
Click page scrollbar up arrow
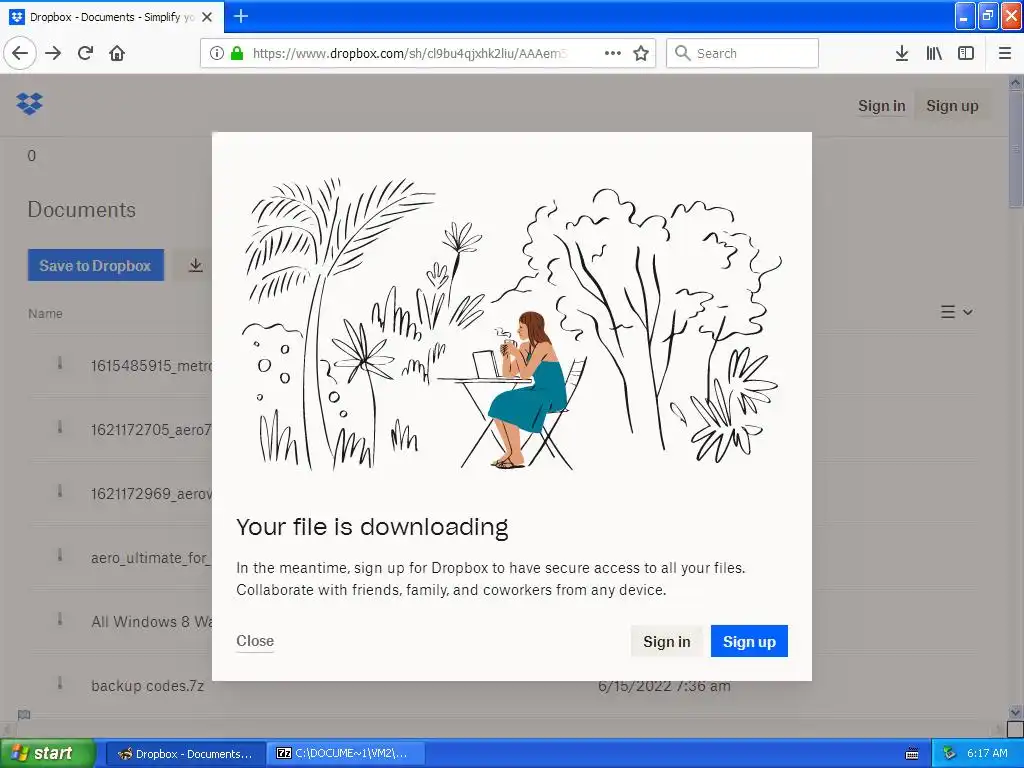1016,82
